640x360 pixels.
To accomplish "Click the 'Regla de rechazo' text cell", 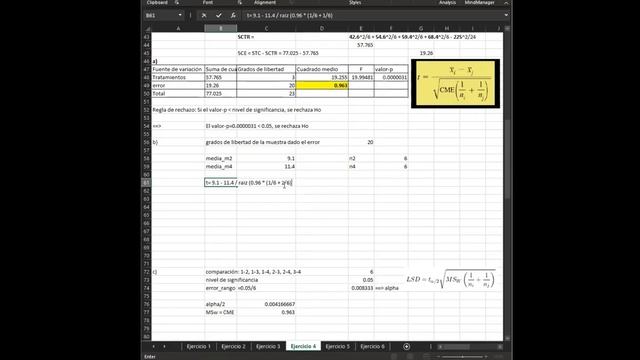I will 237,110.
